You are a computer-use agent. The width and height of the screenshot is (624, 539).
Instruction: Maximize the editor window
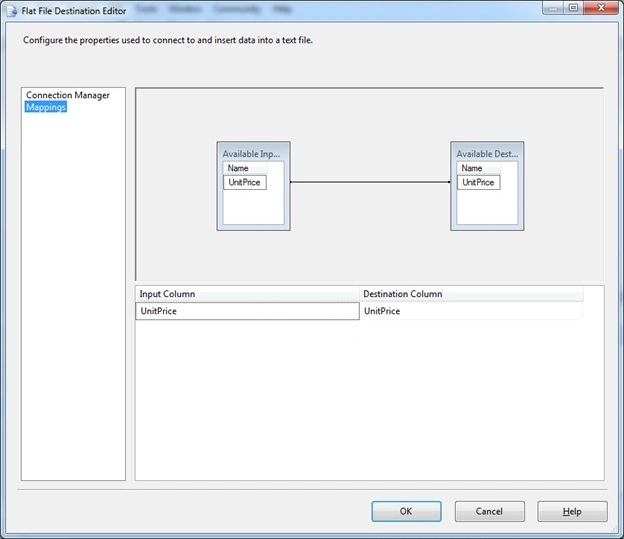[x=573, y=8]
